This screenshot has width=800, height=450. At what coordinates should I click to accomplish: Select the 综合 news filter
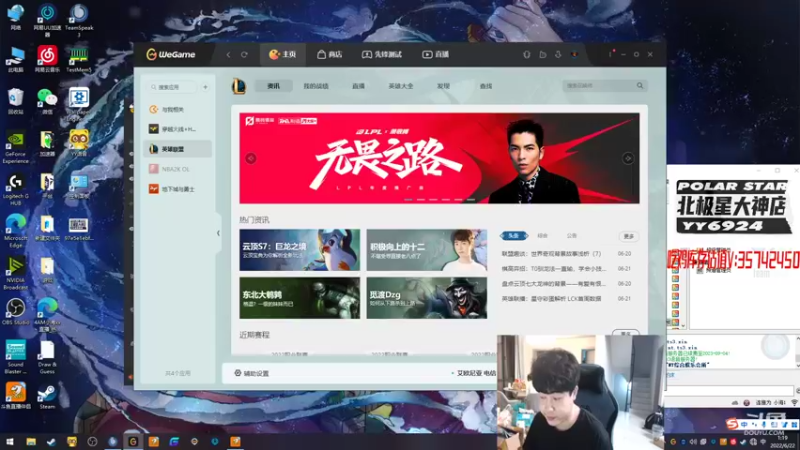542,236
